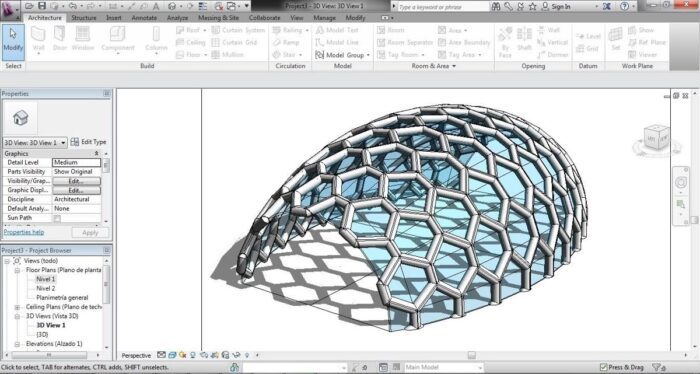
Task: Choose the Ceiling tool
Action: click(191, 42)
